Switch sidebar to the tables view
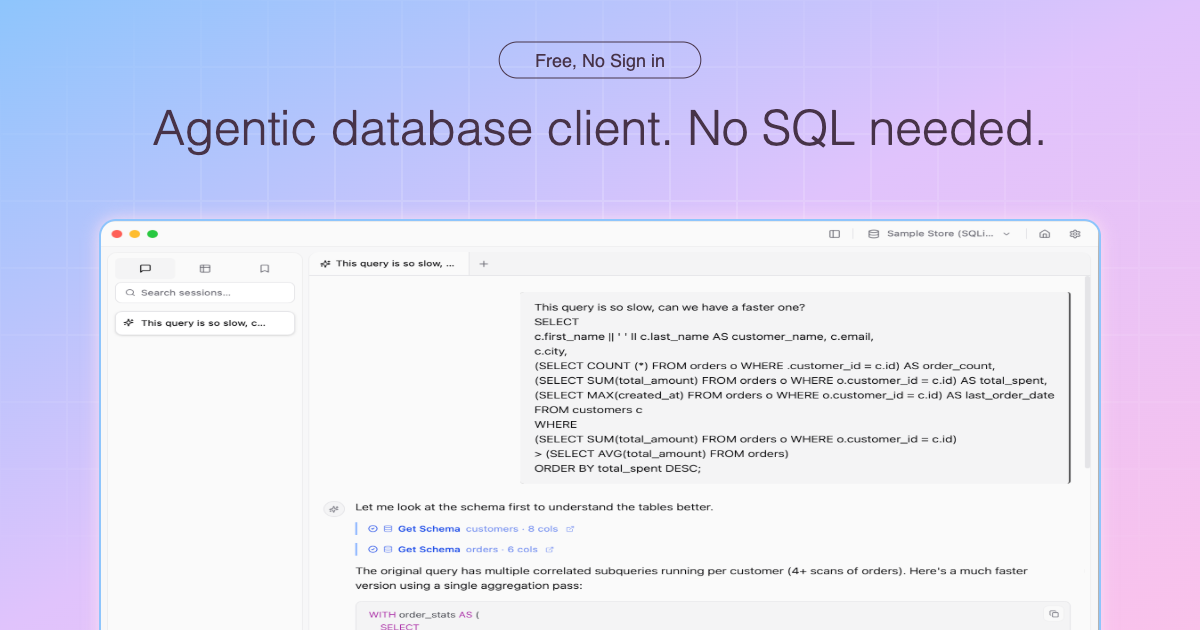 pos(205,268)
